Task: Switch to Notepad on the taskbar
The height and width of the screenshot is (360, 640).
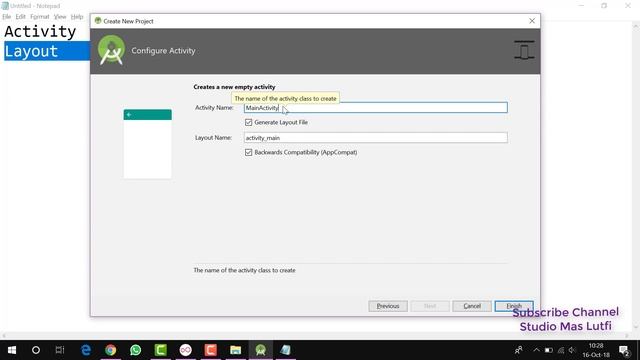Action: click(285, 350)
